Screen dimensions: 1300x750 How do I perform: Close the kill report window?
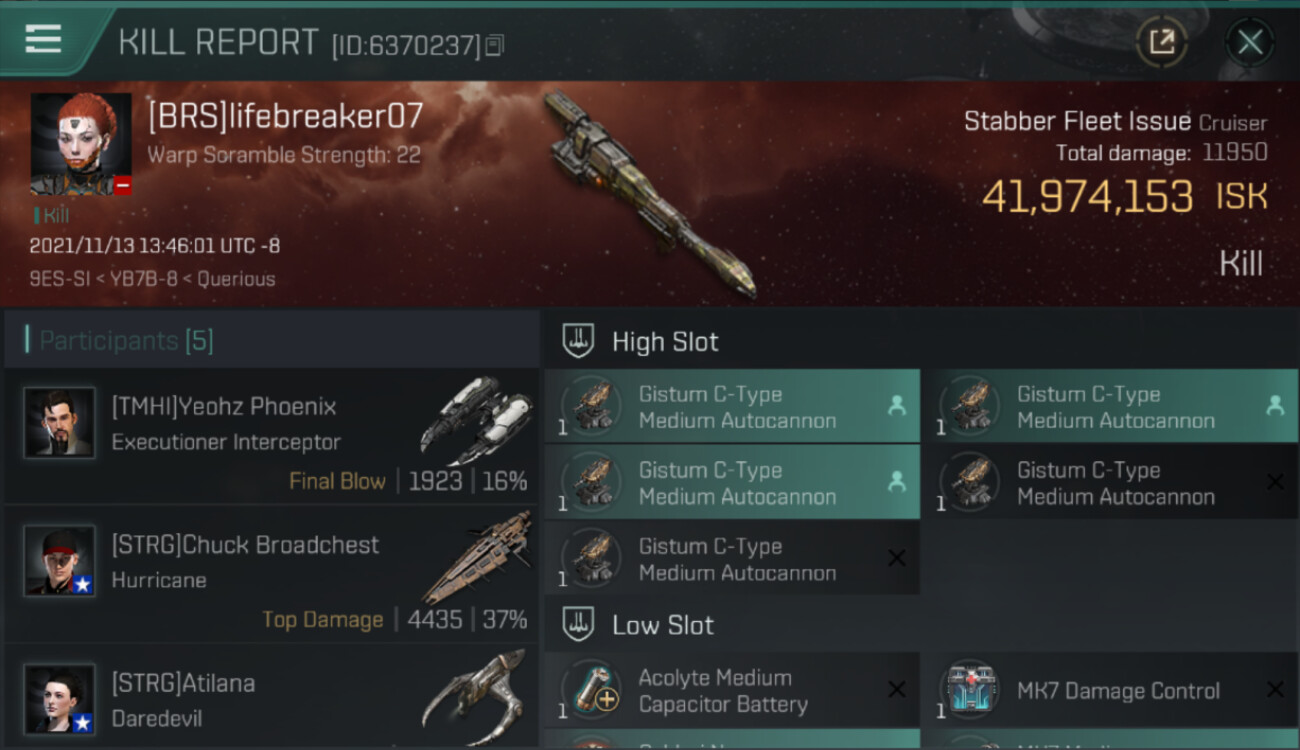[1250, 42]
